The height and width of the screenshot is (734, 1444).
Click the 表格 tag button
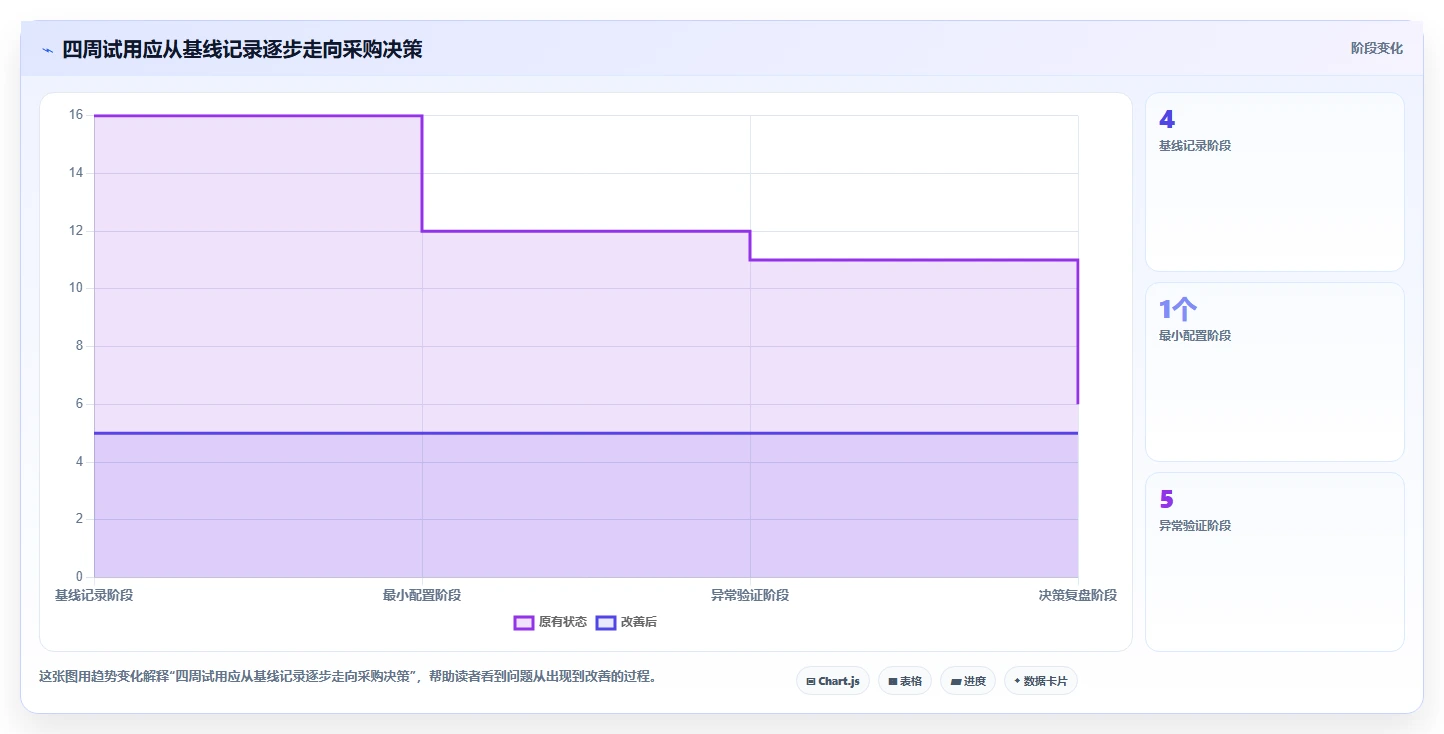[905, 681]
